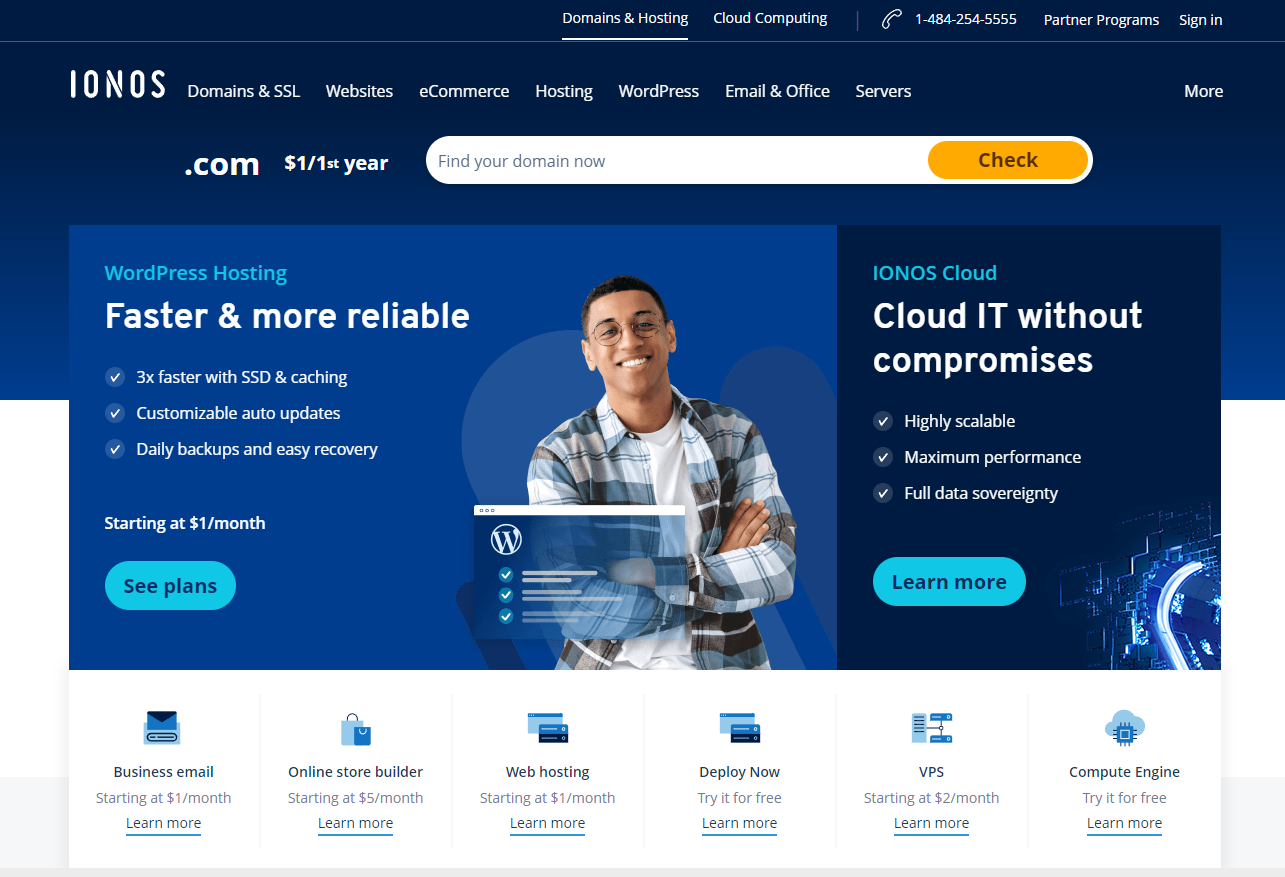Image resolution: width=1285 pixels, height=877 pixels.
Task: Click the Online store builder title
Action: point(355,772)
